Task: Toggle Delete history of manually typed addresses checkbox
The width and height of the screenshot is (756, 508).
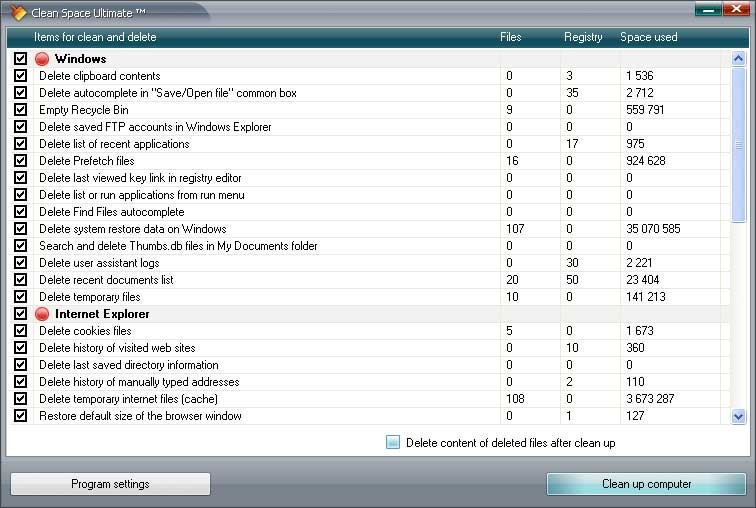Action: click(x=20, y=382)
